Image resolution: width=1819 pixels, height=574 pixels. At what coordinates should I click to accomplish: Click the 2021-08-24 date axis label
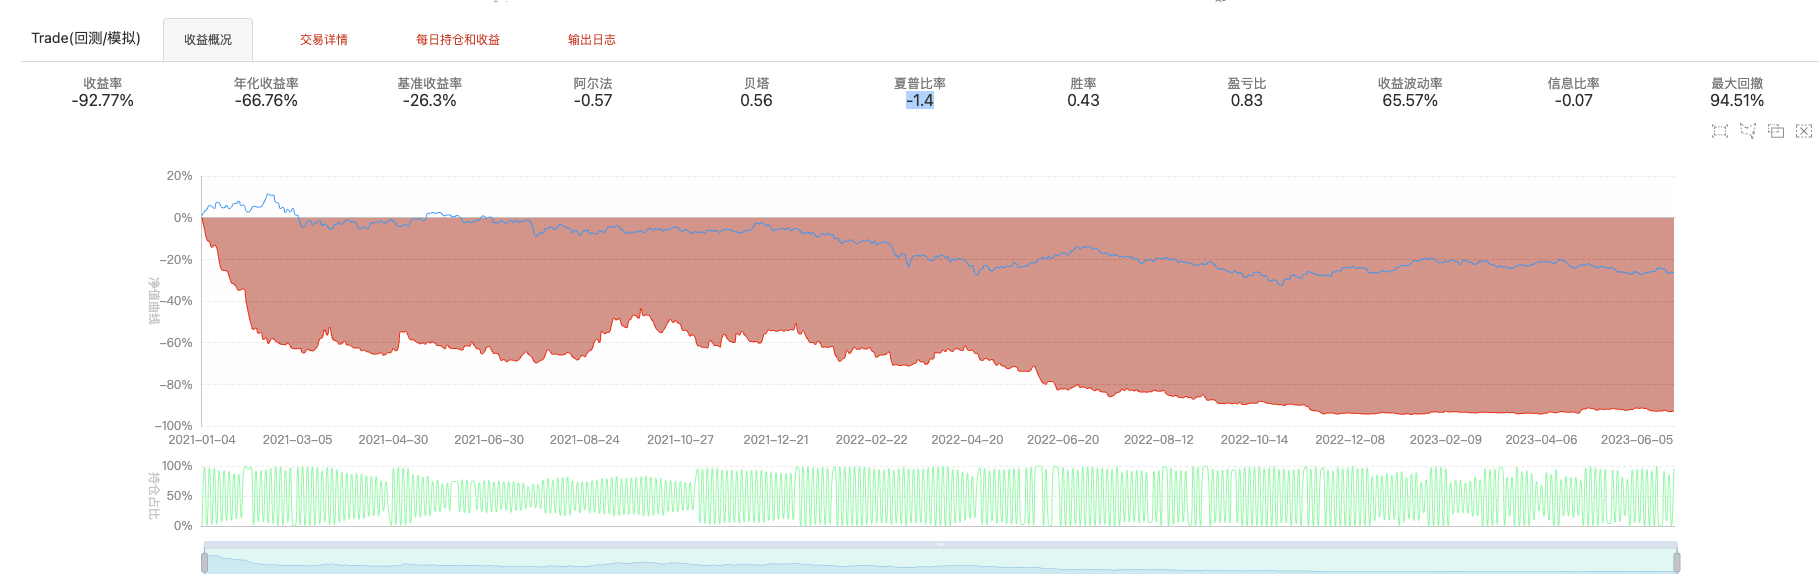pyautogui.click(x=585, y=440)
